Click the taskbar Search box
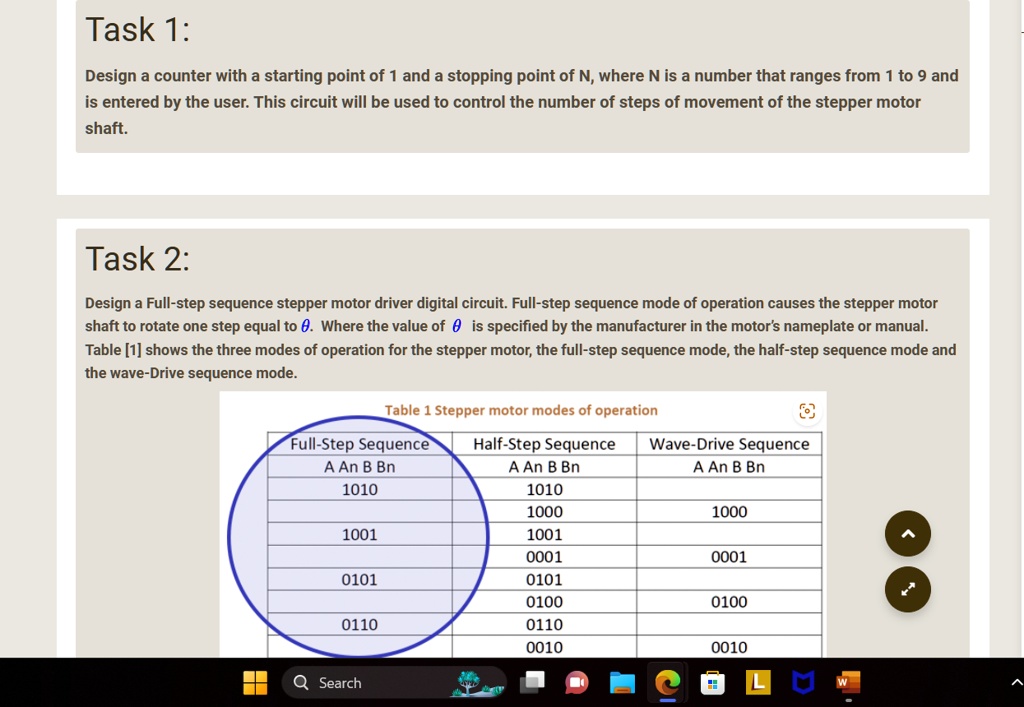Image resolution: width=1024 pixels, height=707 pixels. 394,683
